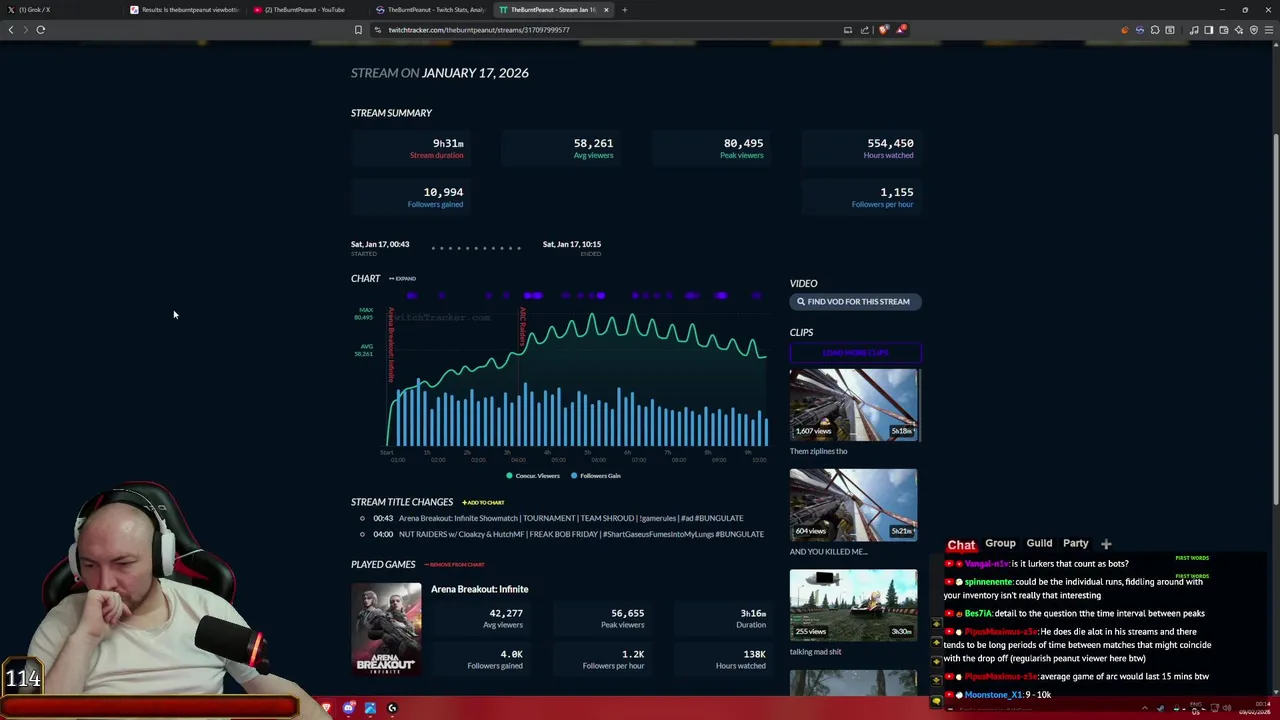The height and width of the screenshot is (720, 1280).
Task: Click the Arena Breakout Infinite cover art
Action: 386,629
